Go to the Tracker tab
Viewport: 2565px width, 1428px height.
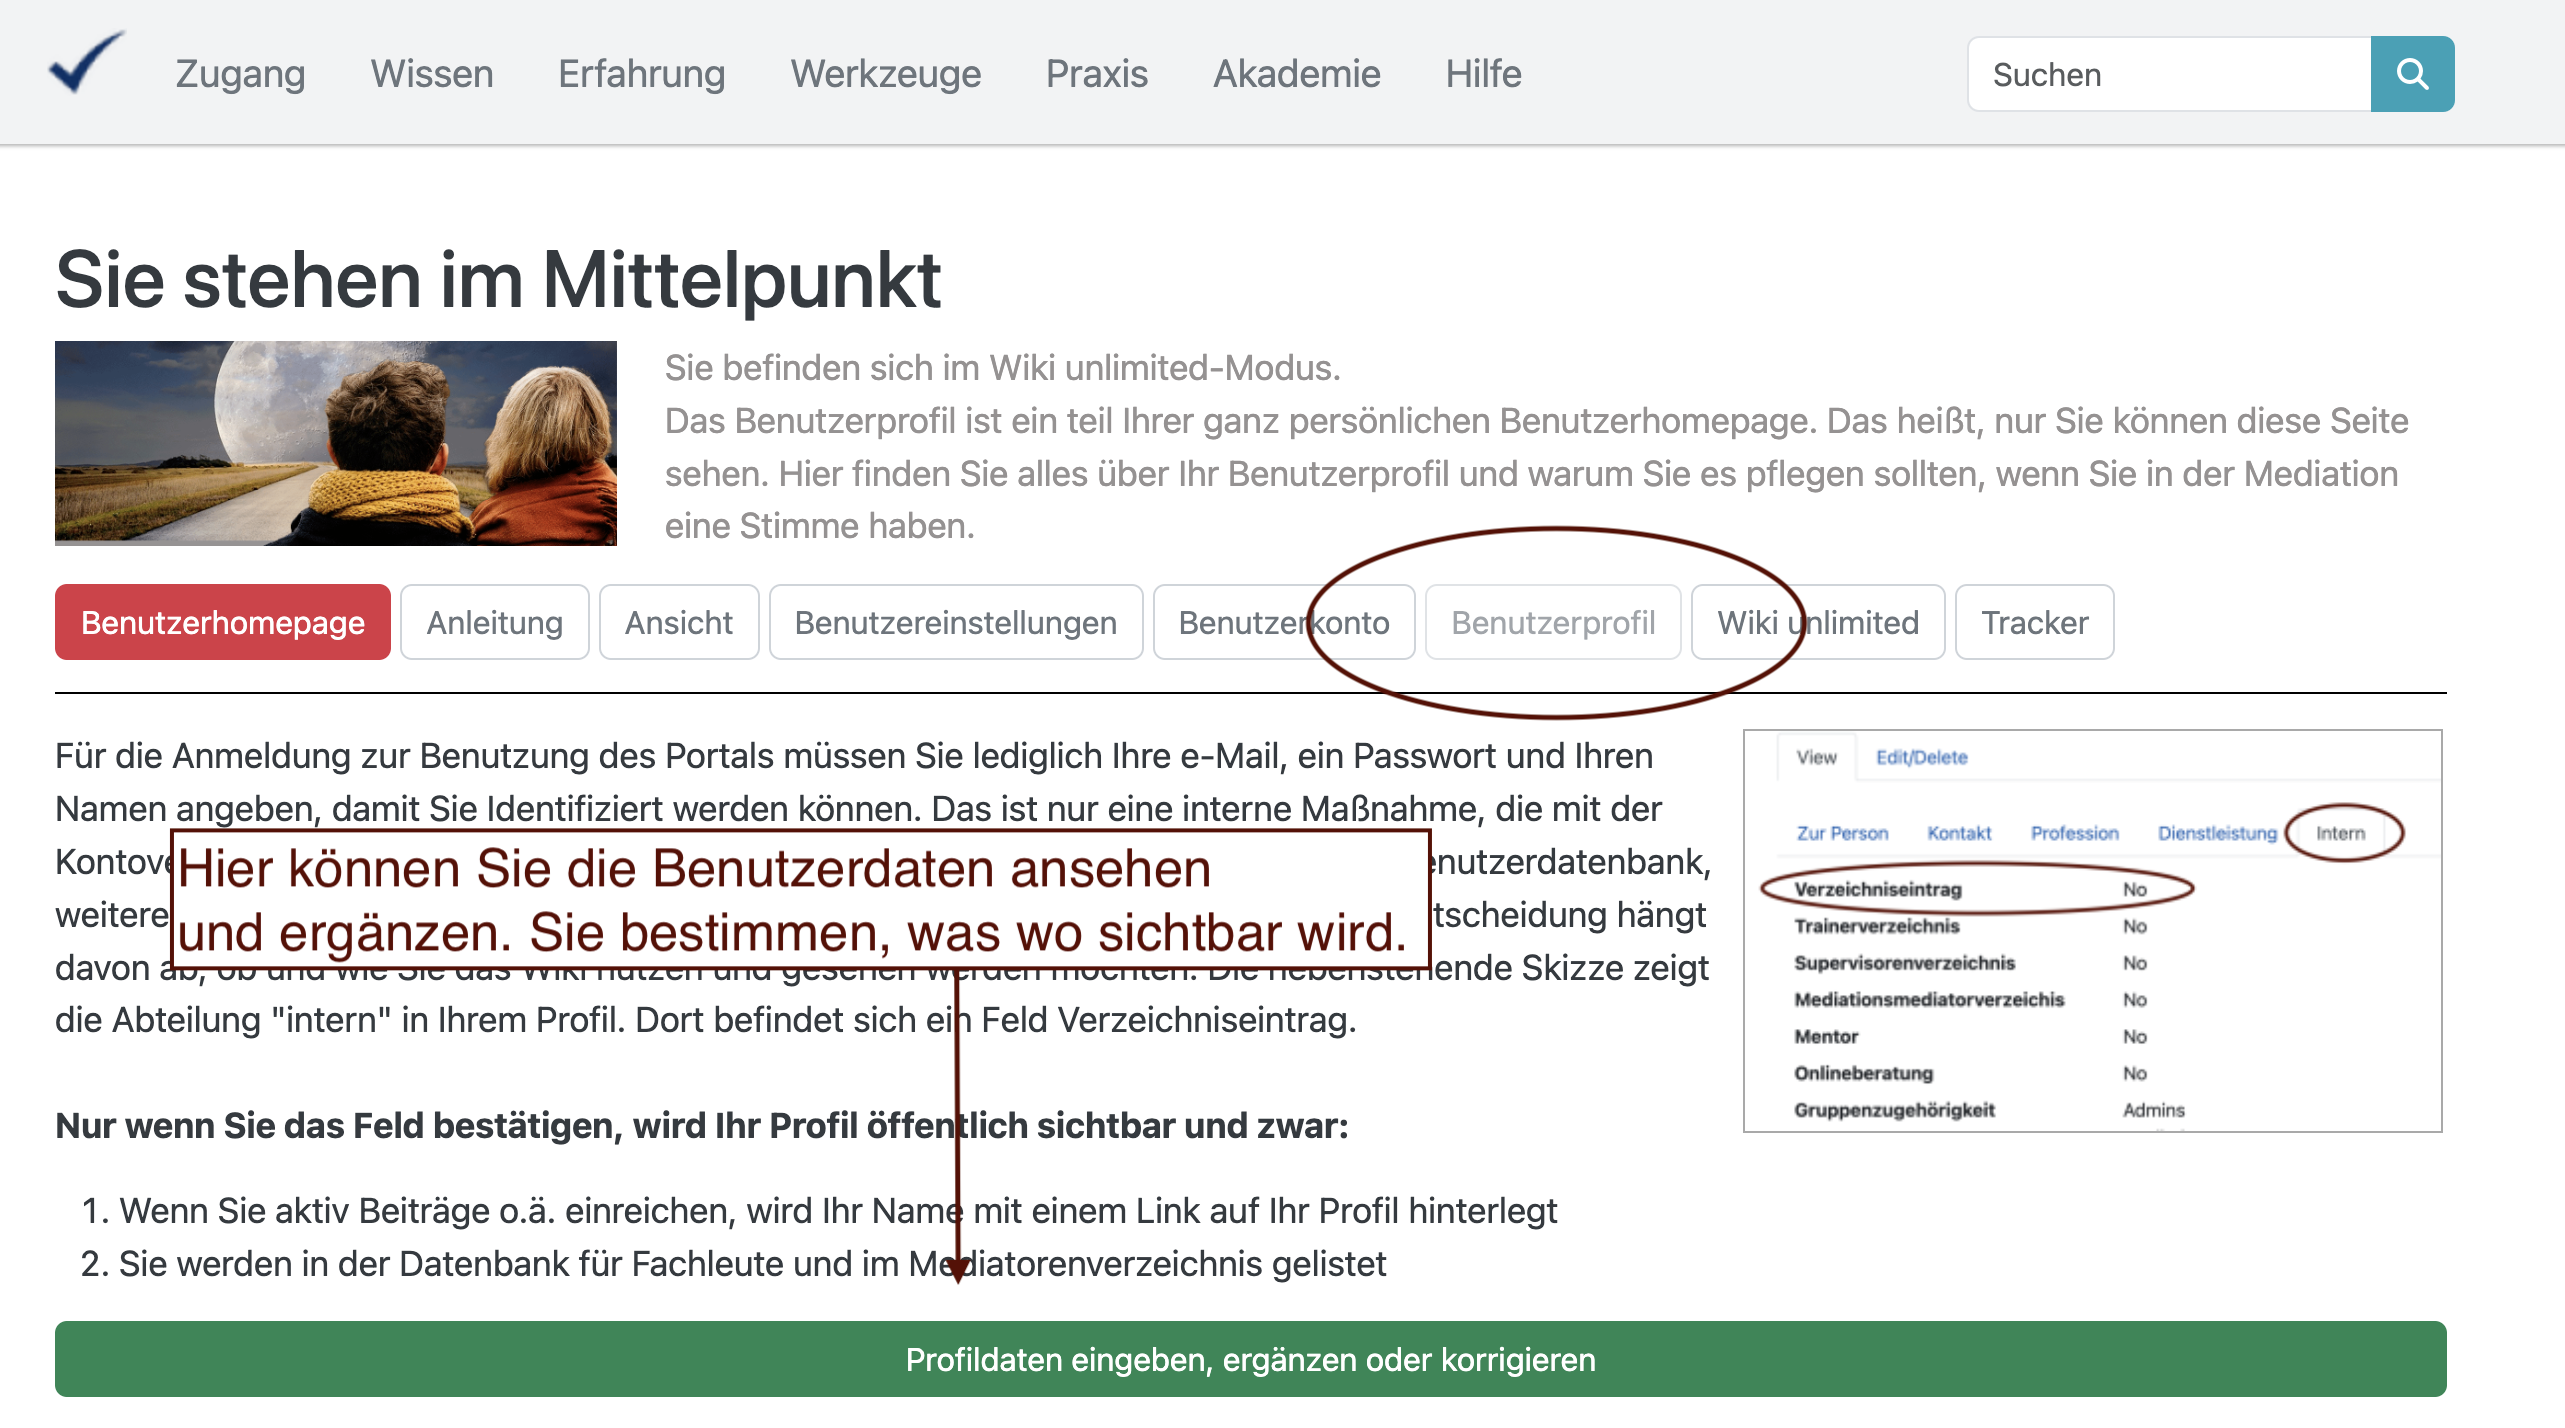2034,622
